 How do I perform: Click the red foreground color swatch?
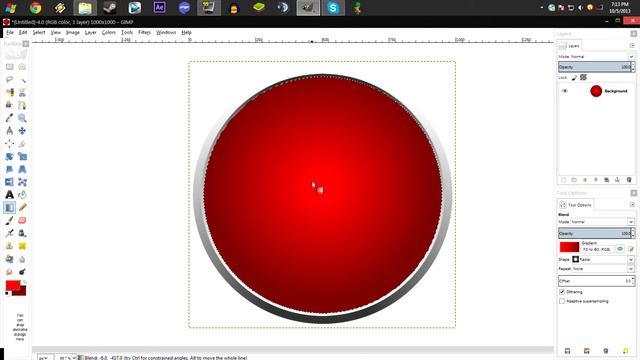[x=13, y=286]
